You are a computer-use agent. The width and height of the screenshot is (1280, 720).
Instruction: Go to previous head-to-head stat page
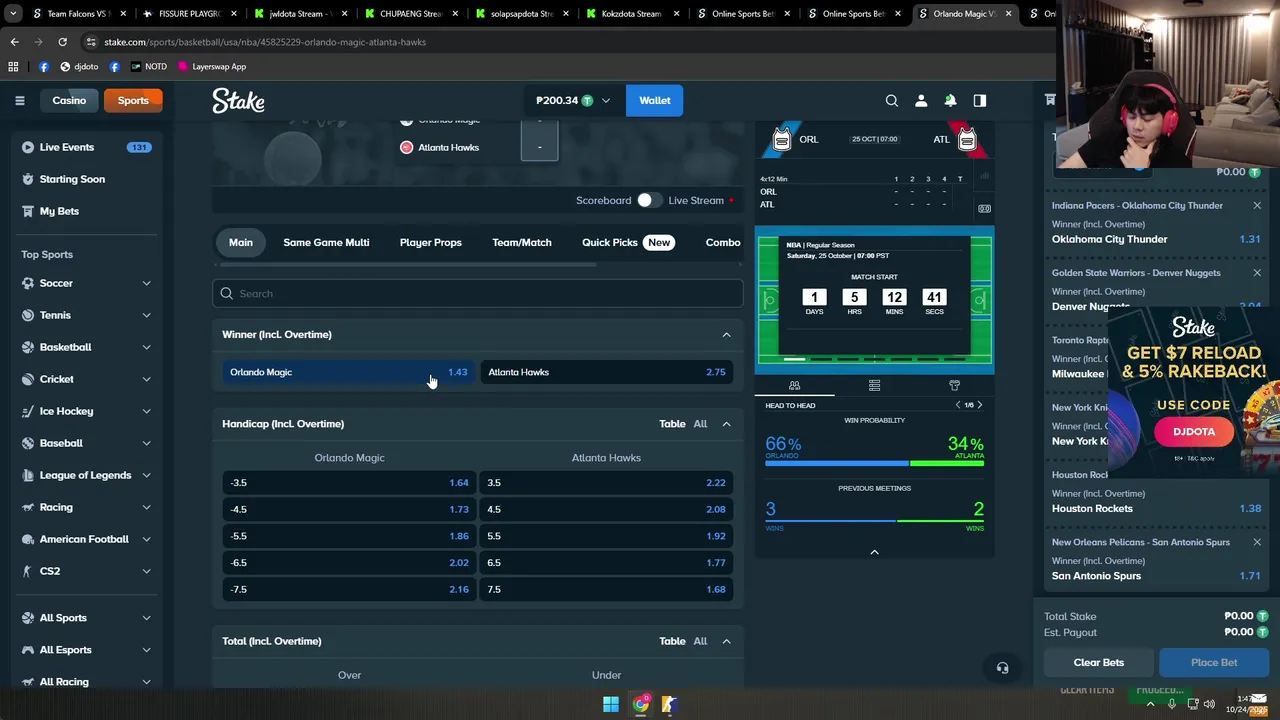[958, 405]
